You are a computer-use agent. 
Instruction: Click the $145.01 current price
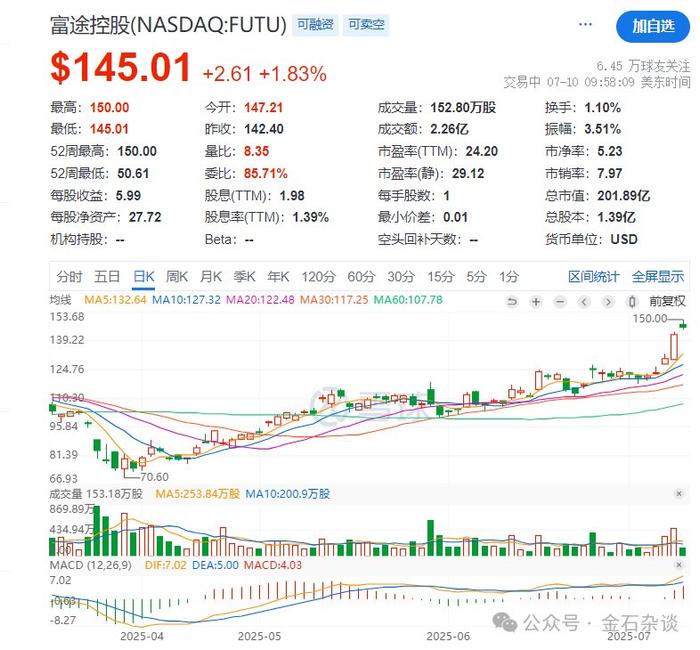tap(121, 68)
